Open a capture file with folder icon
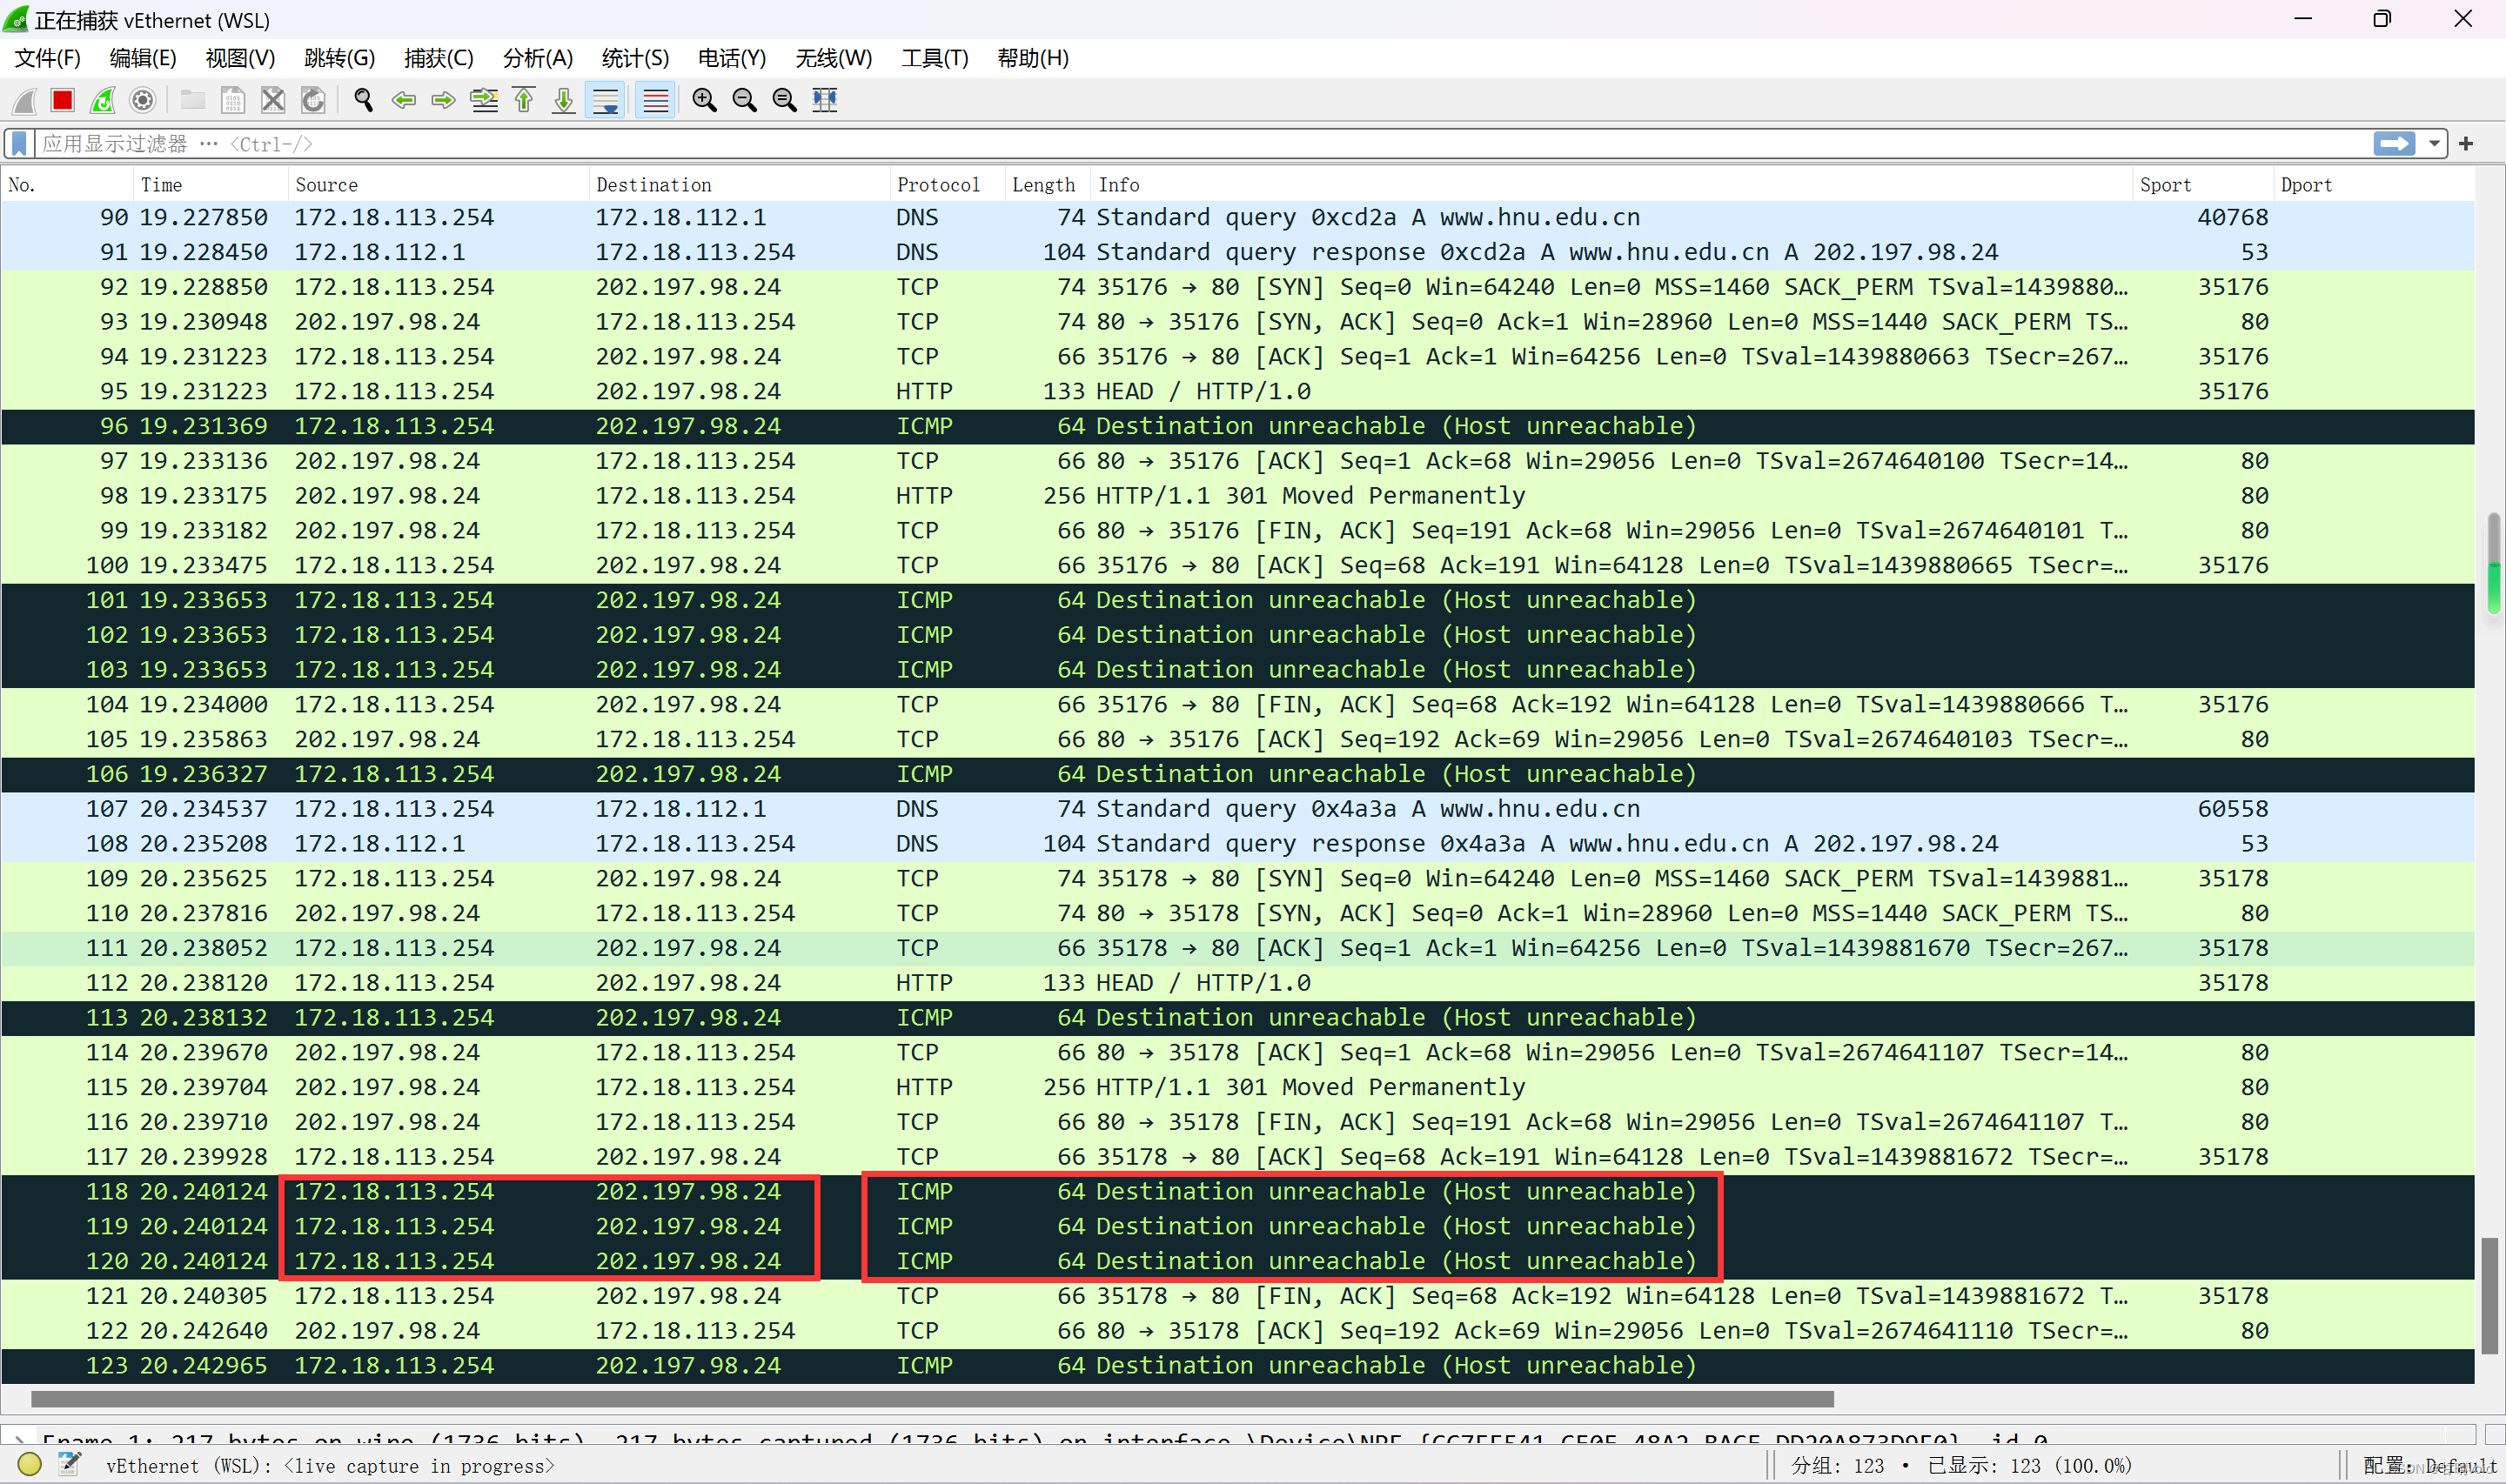Screen dimensions: 2506x1484 192,100
